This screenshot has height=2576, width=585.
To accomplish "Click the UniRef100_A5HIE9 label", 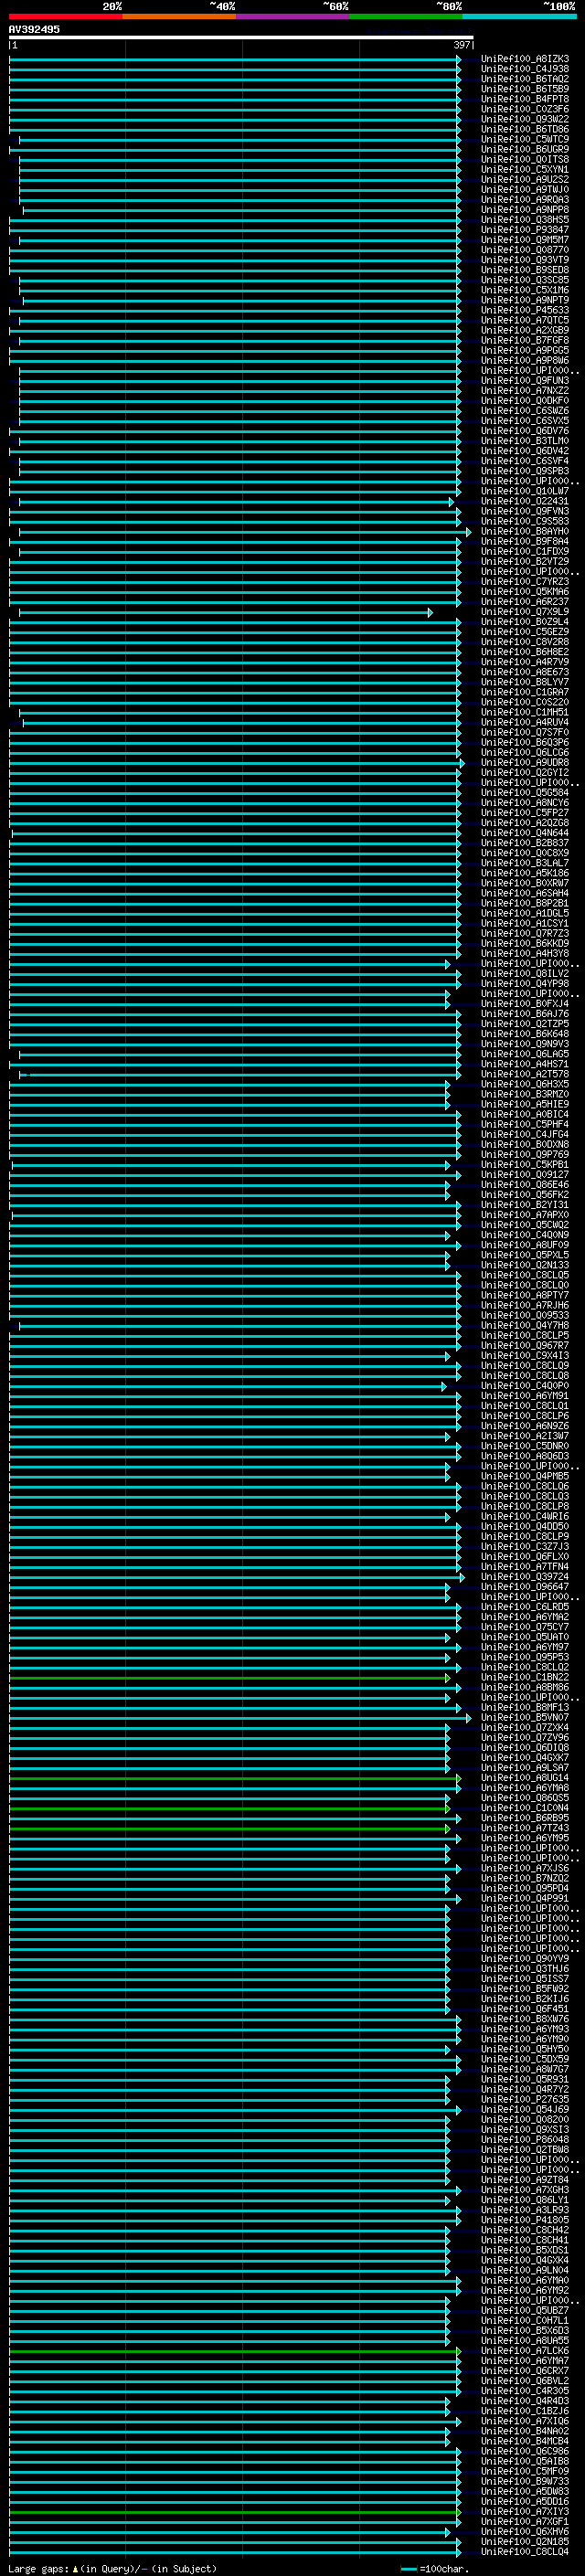I will click(525, 1105).
